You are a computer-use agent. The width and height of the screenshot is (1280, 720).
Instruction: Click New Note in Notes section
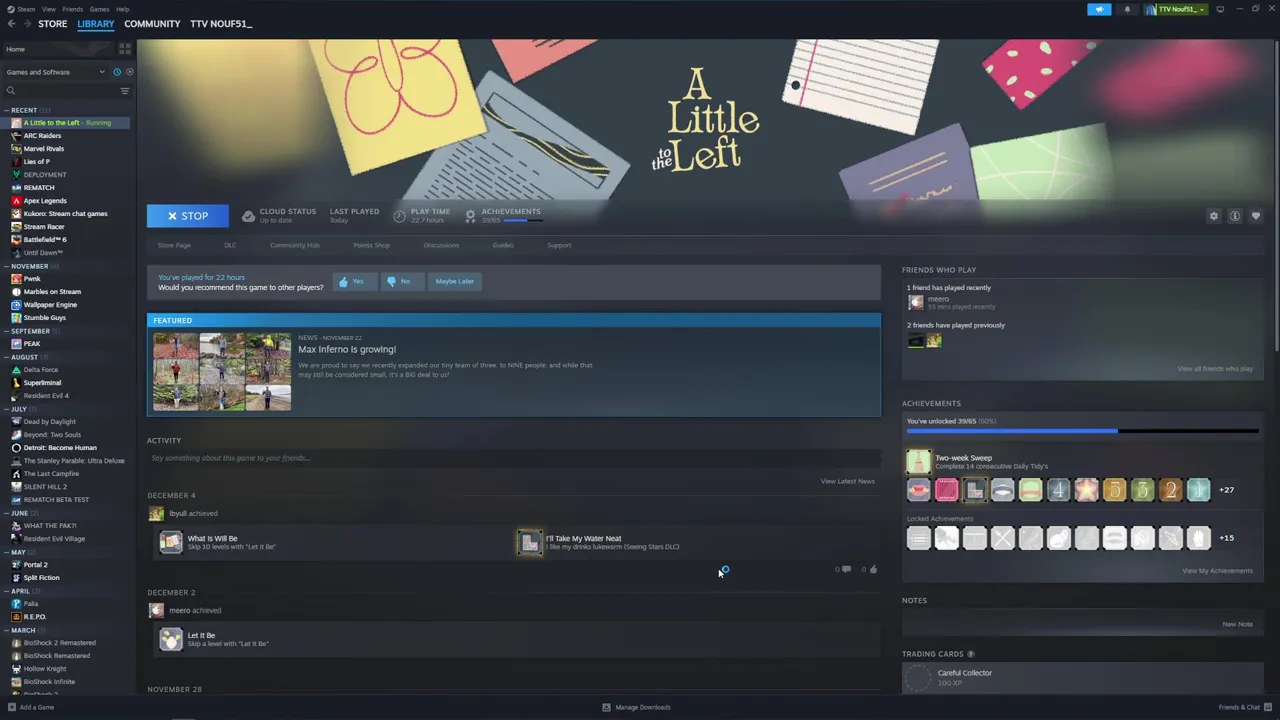tap(1237, 624)
